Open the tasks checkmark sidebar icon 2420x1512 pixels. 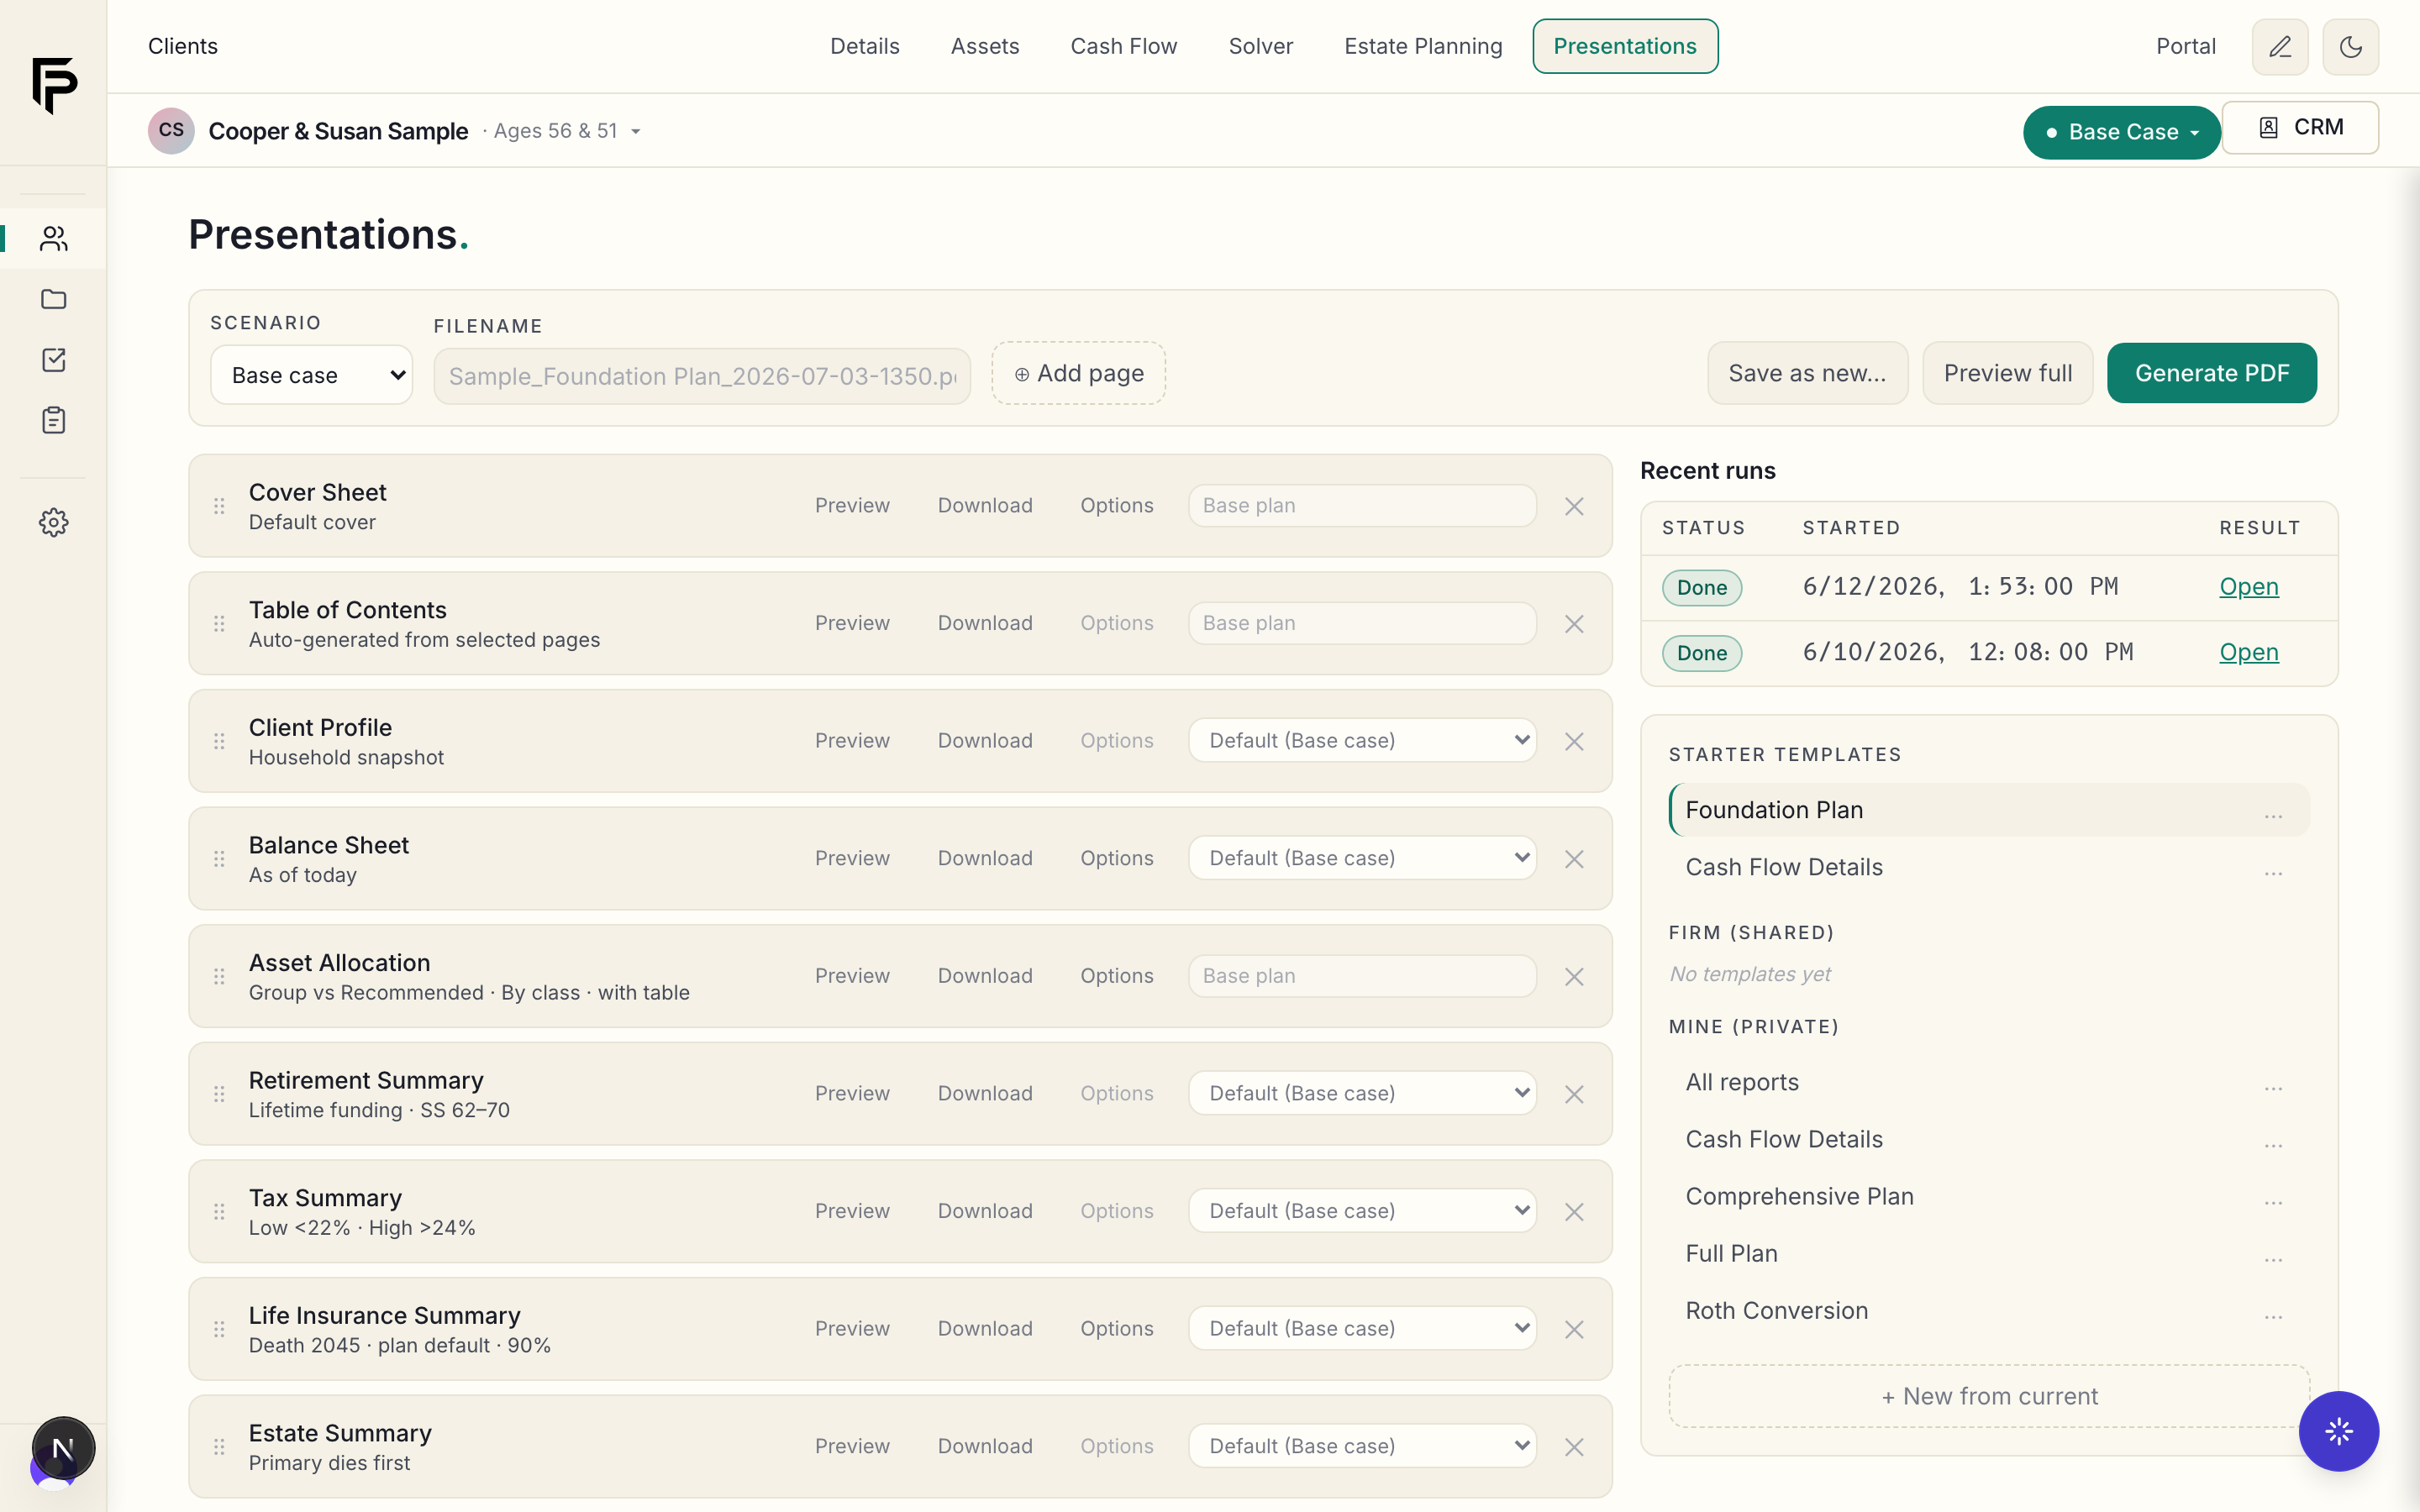point(53,360)
